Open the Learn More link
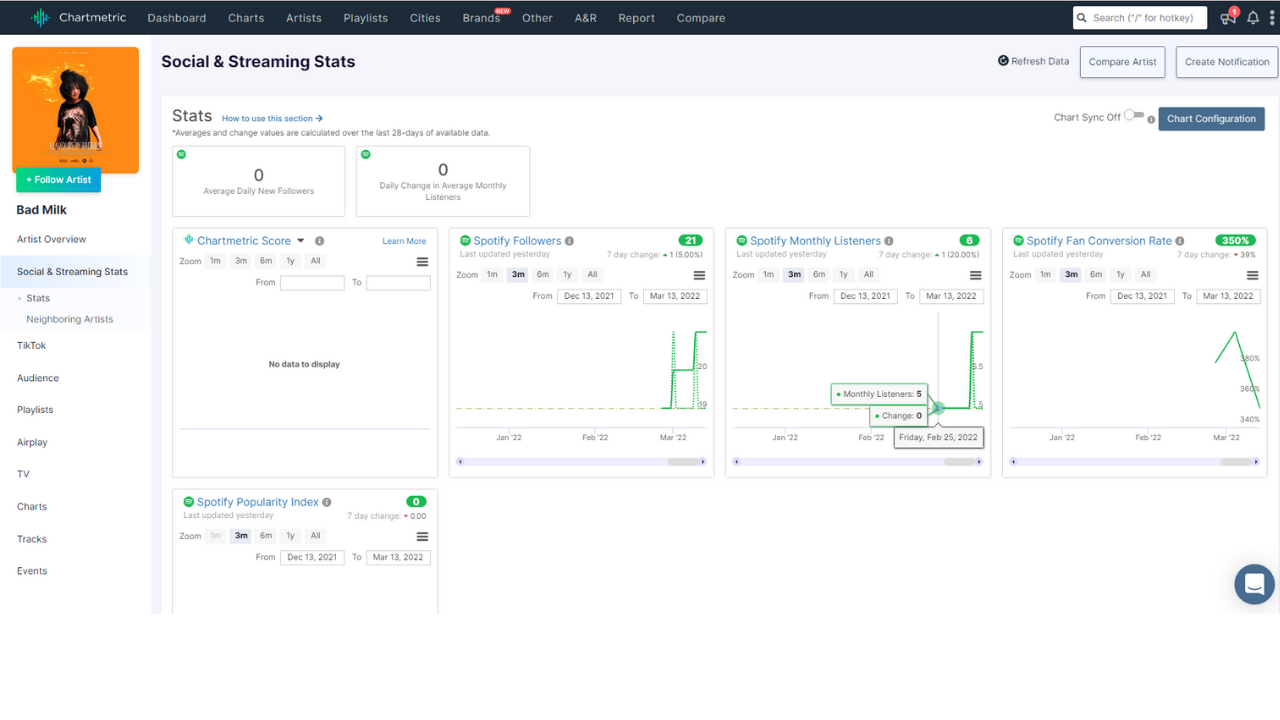Image resolution: width=1280 pixels, height=720 pixels. click(x=404, y=241)
